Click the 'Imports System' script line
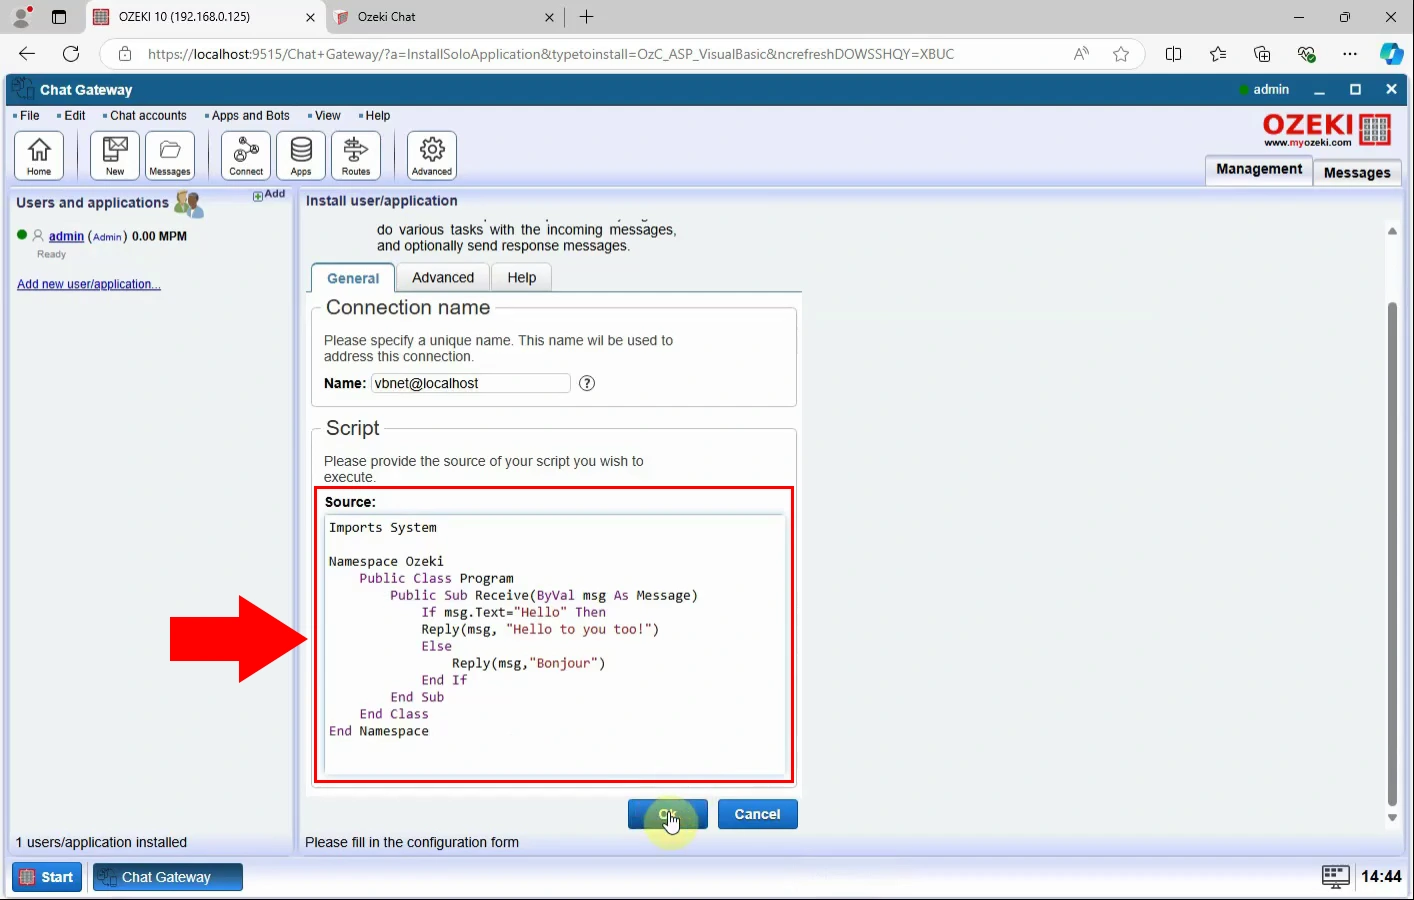Image resolution: width=1414 pixels, height=900 pixels. (383, 527)
